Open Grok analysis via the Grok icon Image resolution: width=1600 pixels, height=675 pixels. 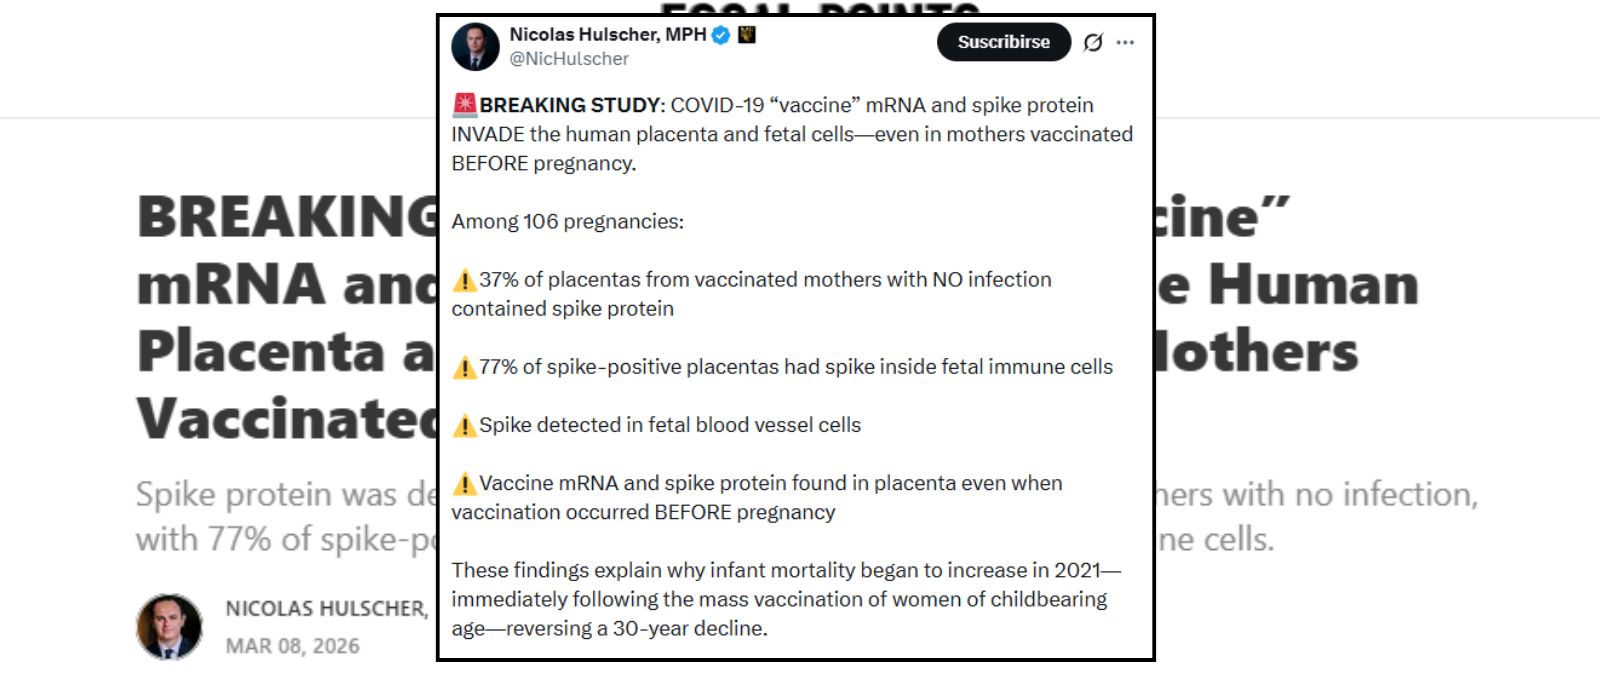coord(1092,40)
